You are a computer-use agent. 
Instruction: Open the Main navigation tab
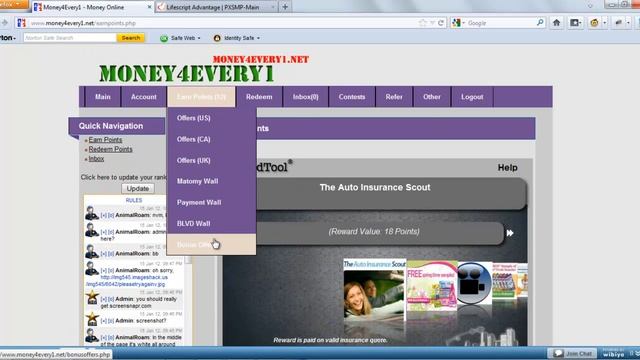[x=103, y=97]
